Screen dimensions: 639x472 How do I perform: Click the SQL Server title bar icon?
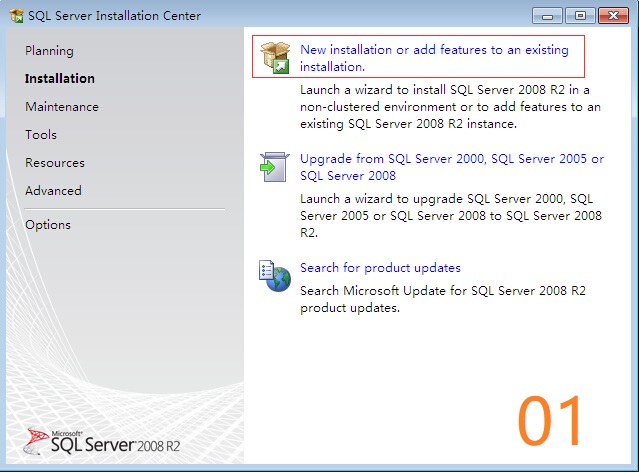click(17, 15)
